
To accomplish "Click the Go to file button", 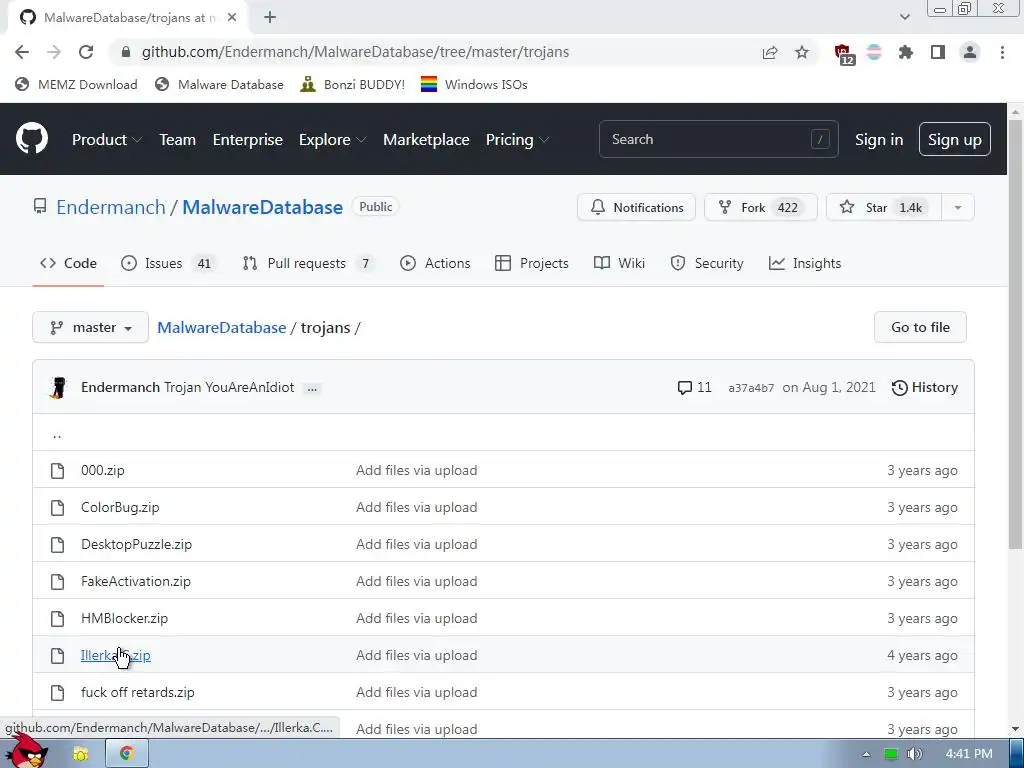I will point(920,327).
